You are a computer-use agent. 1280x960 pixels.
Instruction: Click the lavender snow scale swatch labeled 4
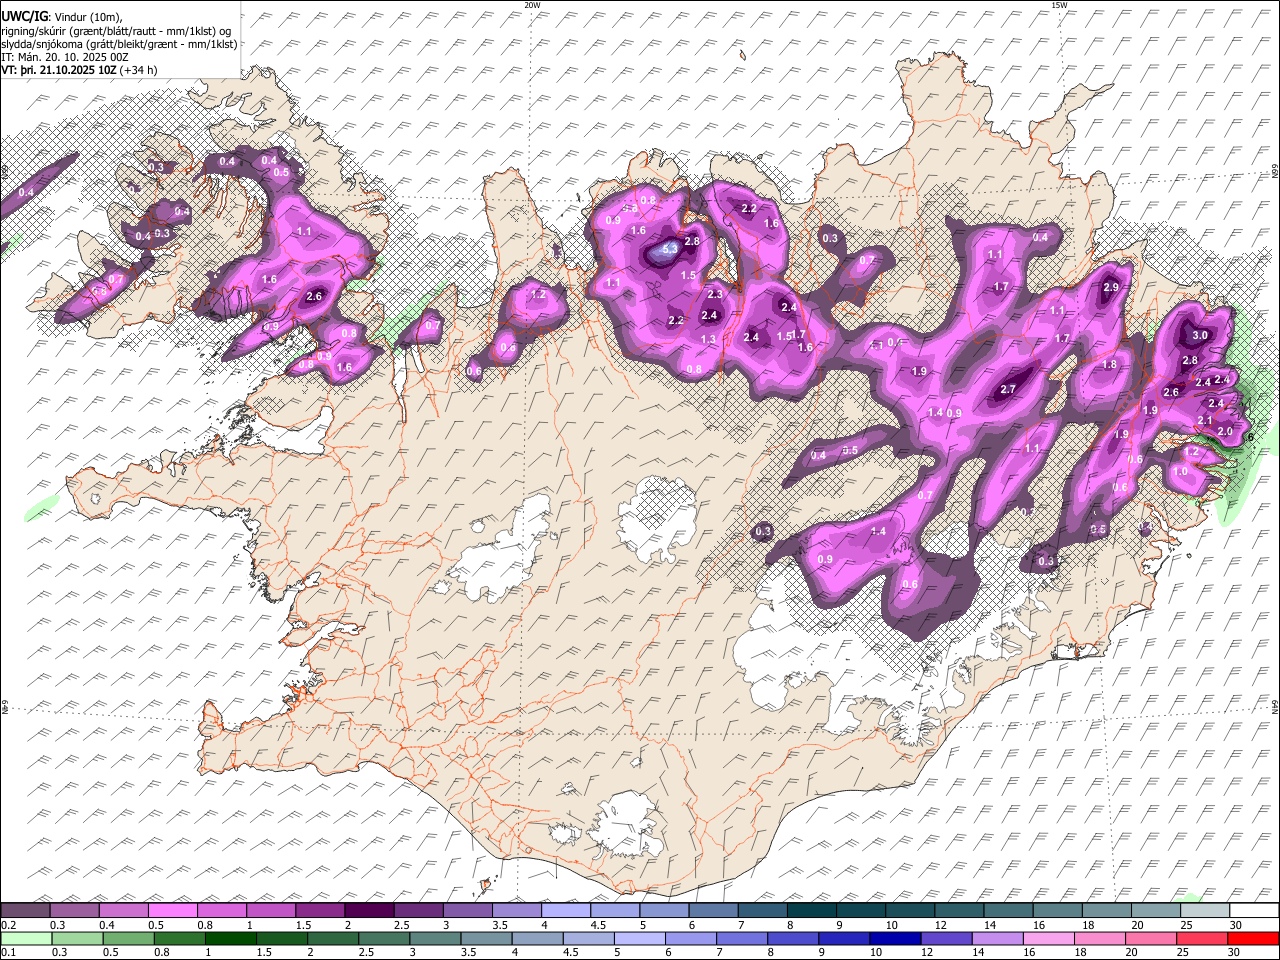pyautogui.click(x=565, y=910)
